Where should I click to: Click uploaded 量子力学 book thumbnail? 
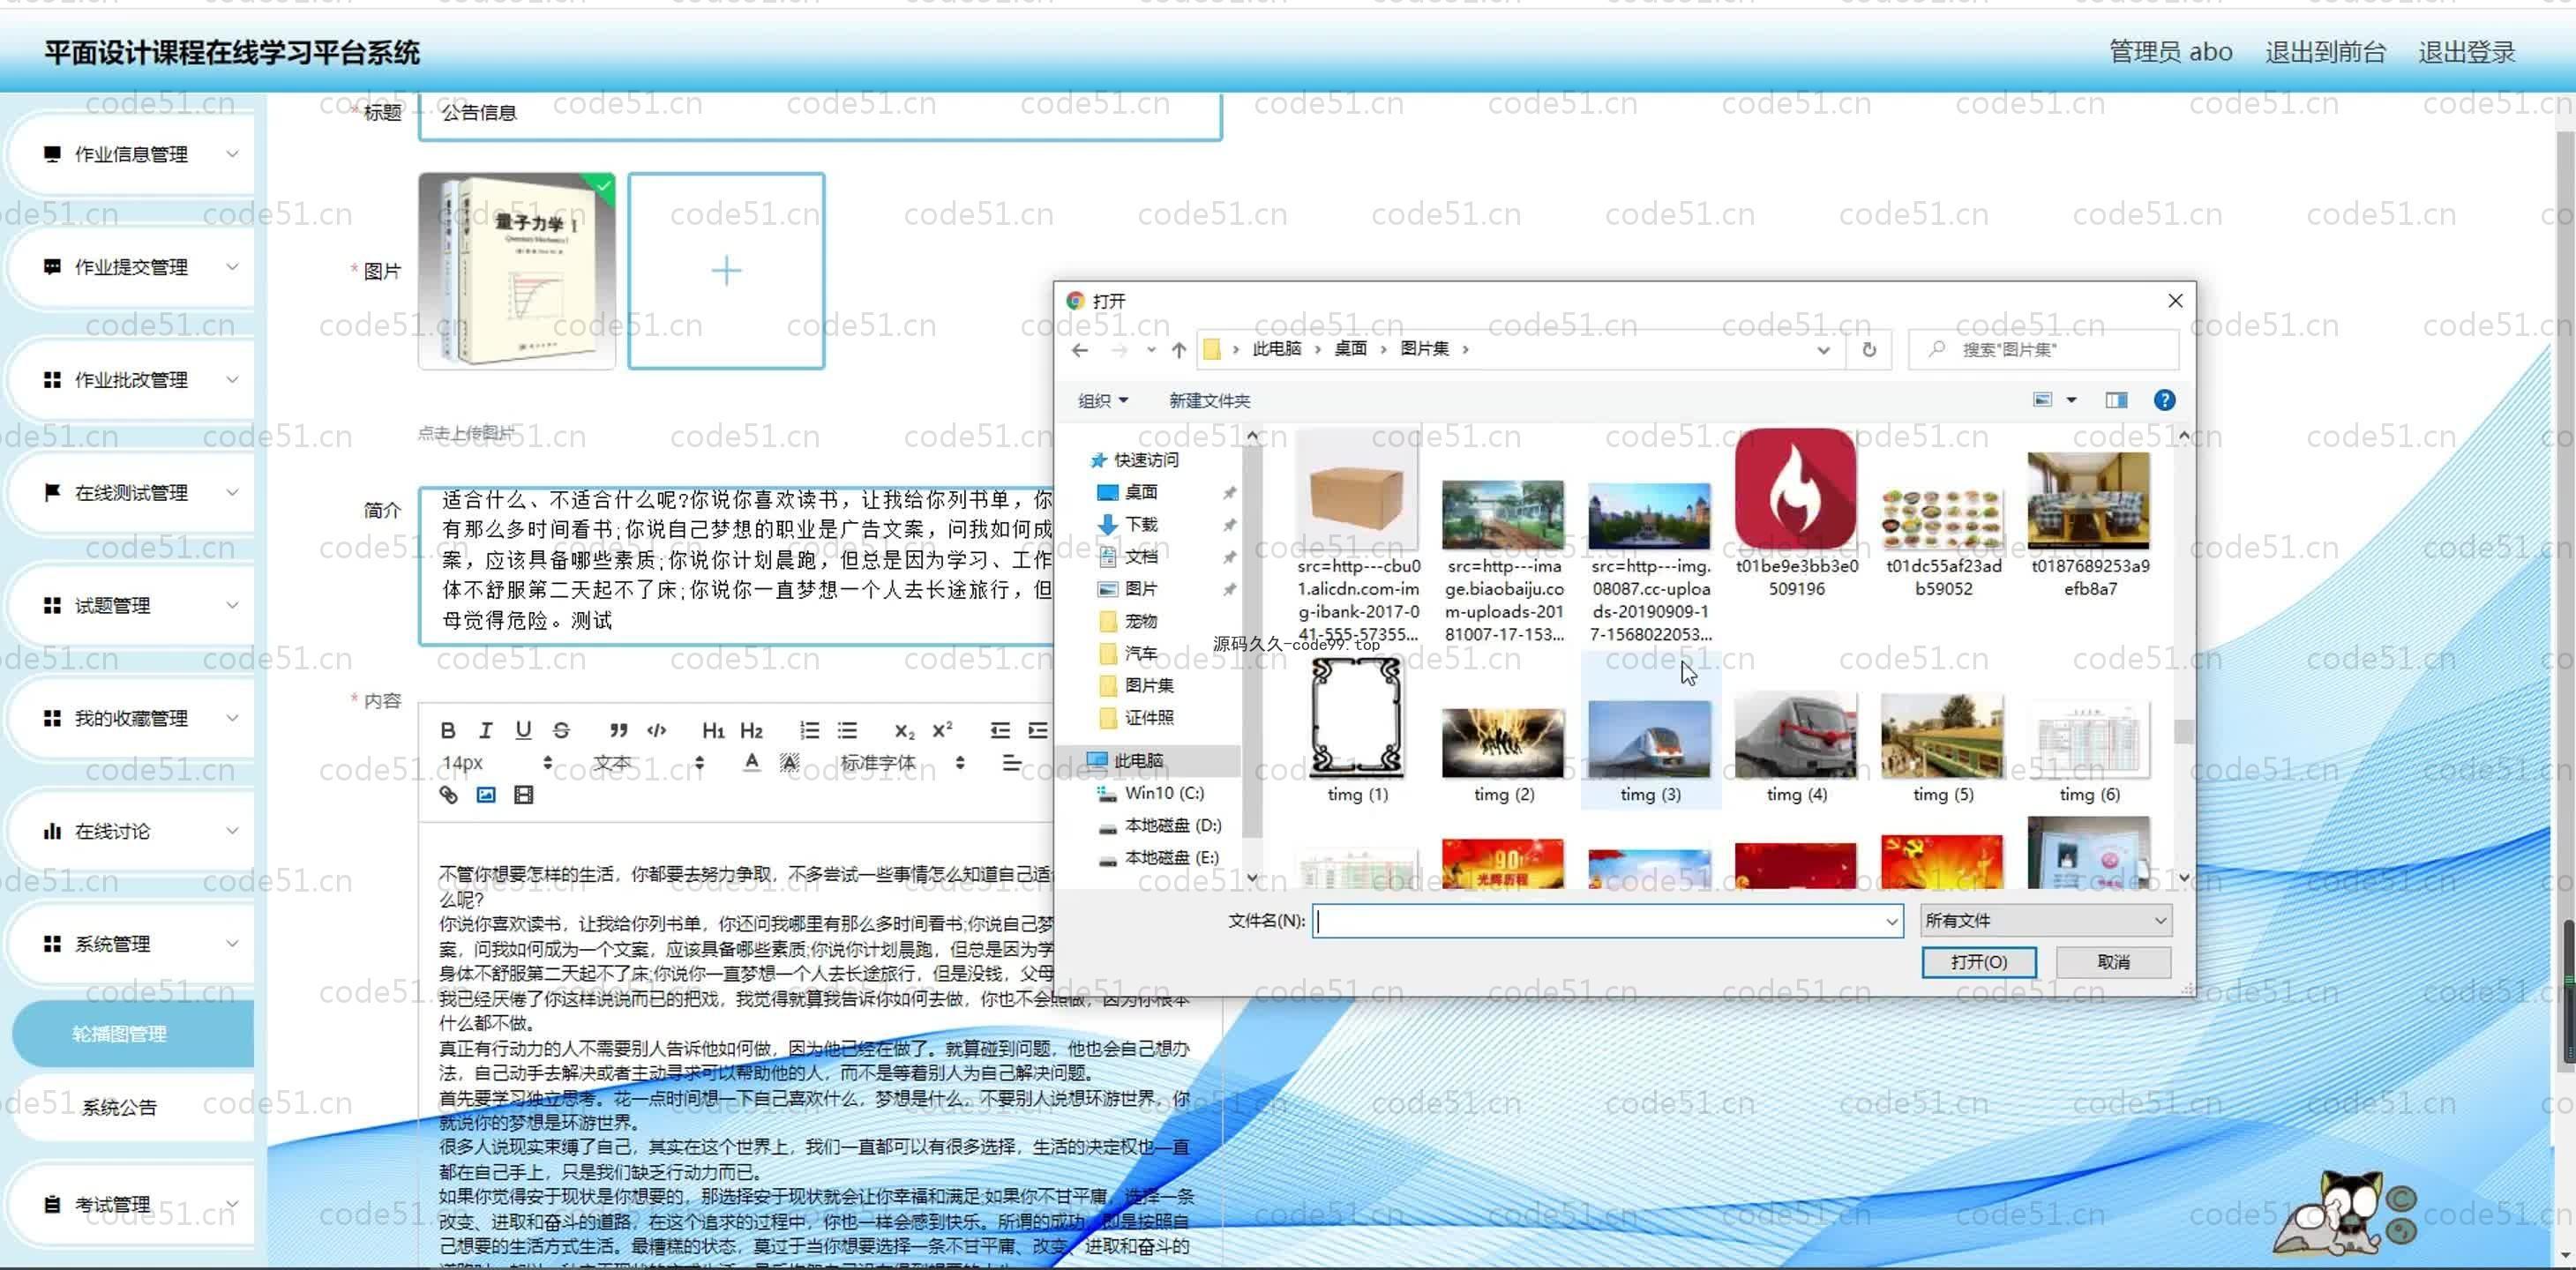[x=517, y=271]
